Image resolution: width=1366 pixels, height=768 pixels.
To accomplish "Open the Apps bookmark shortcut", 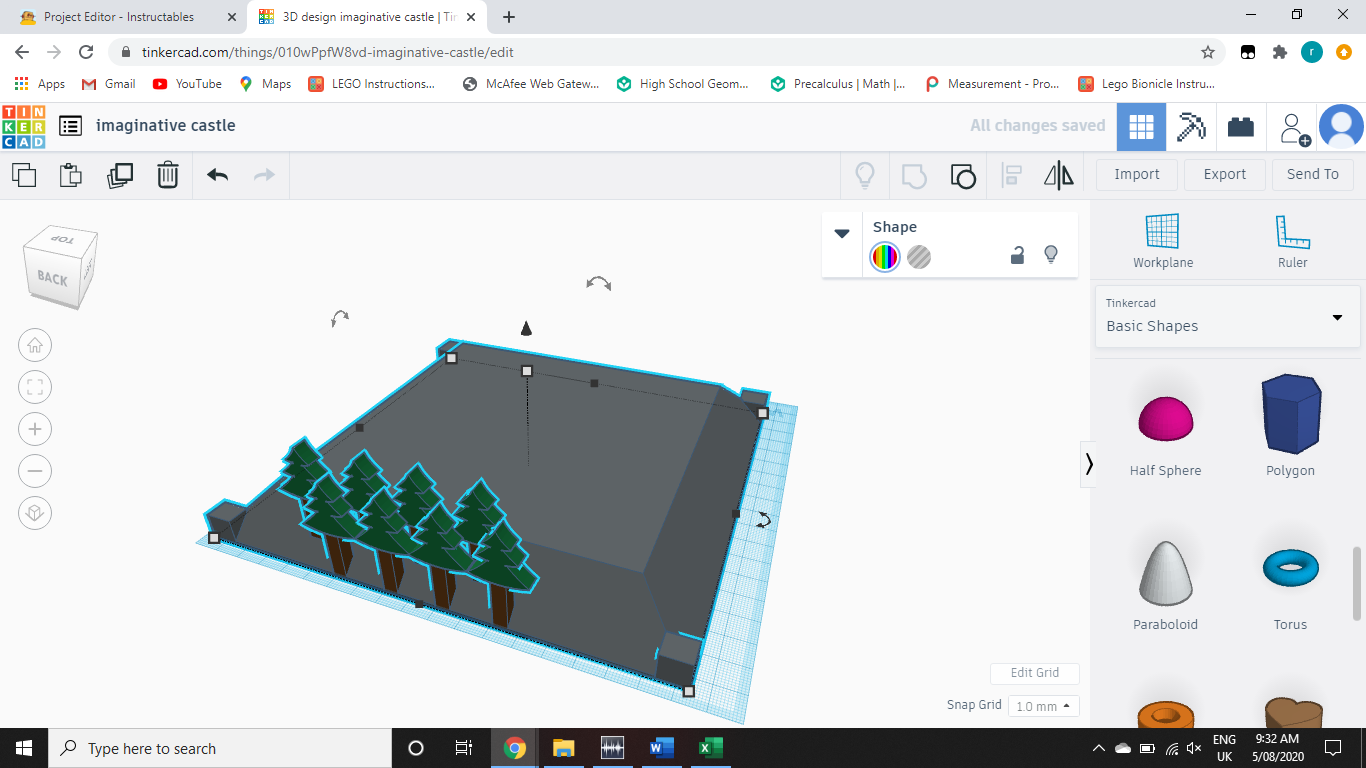I will 40,84.
